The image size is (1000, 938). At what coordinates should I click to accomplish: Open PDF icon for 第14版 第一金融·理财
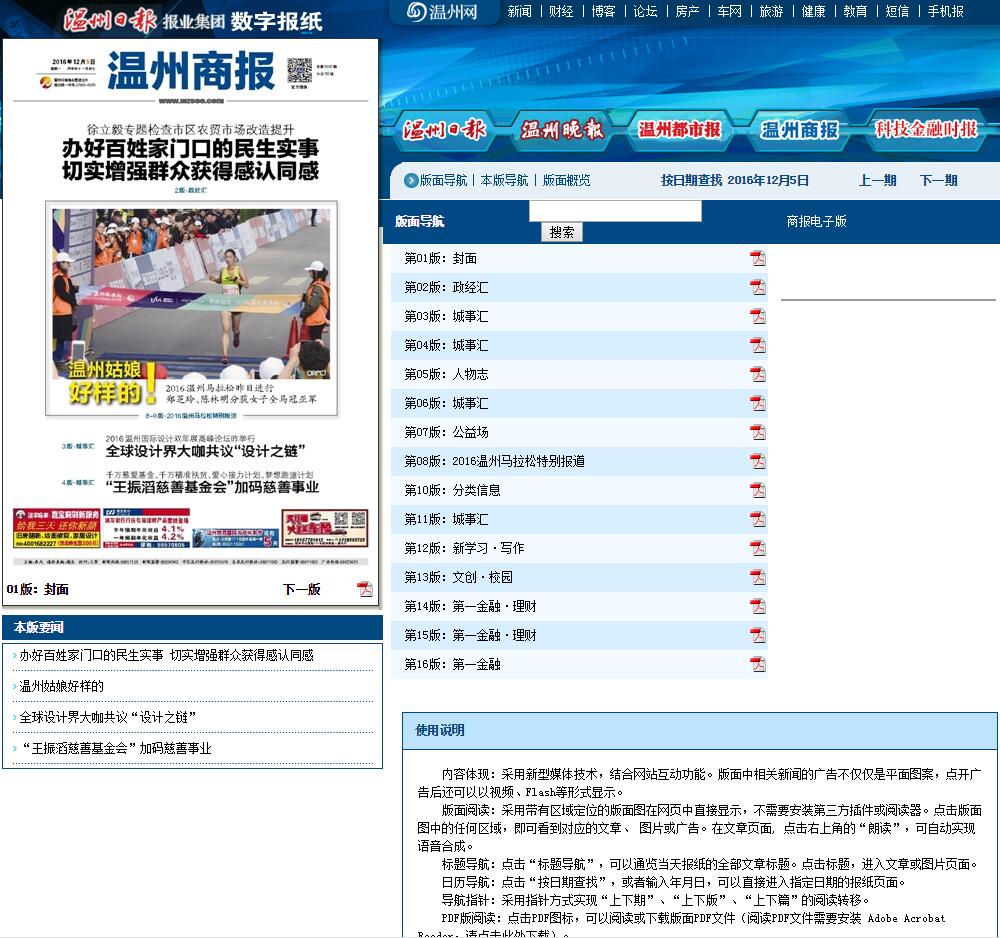tap(758, 606)
